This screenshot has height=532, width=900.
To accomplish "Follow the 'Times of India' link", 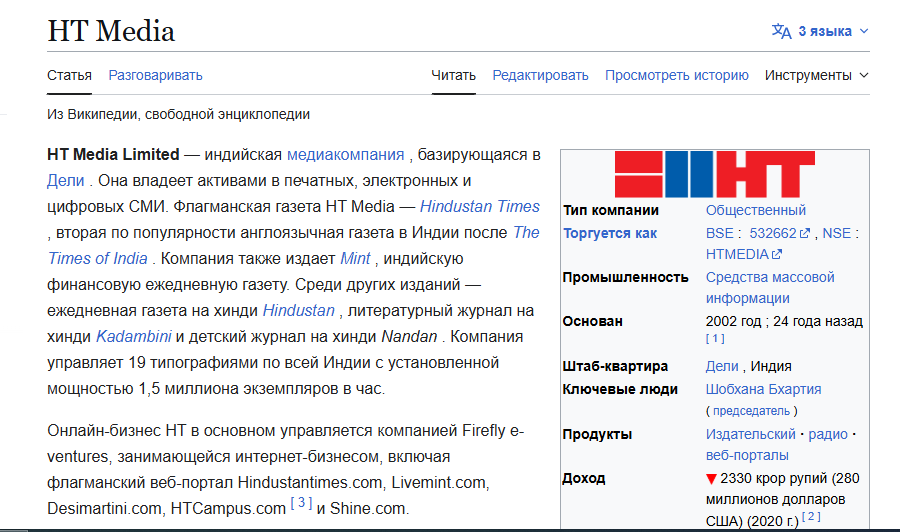I will (98, 258).
